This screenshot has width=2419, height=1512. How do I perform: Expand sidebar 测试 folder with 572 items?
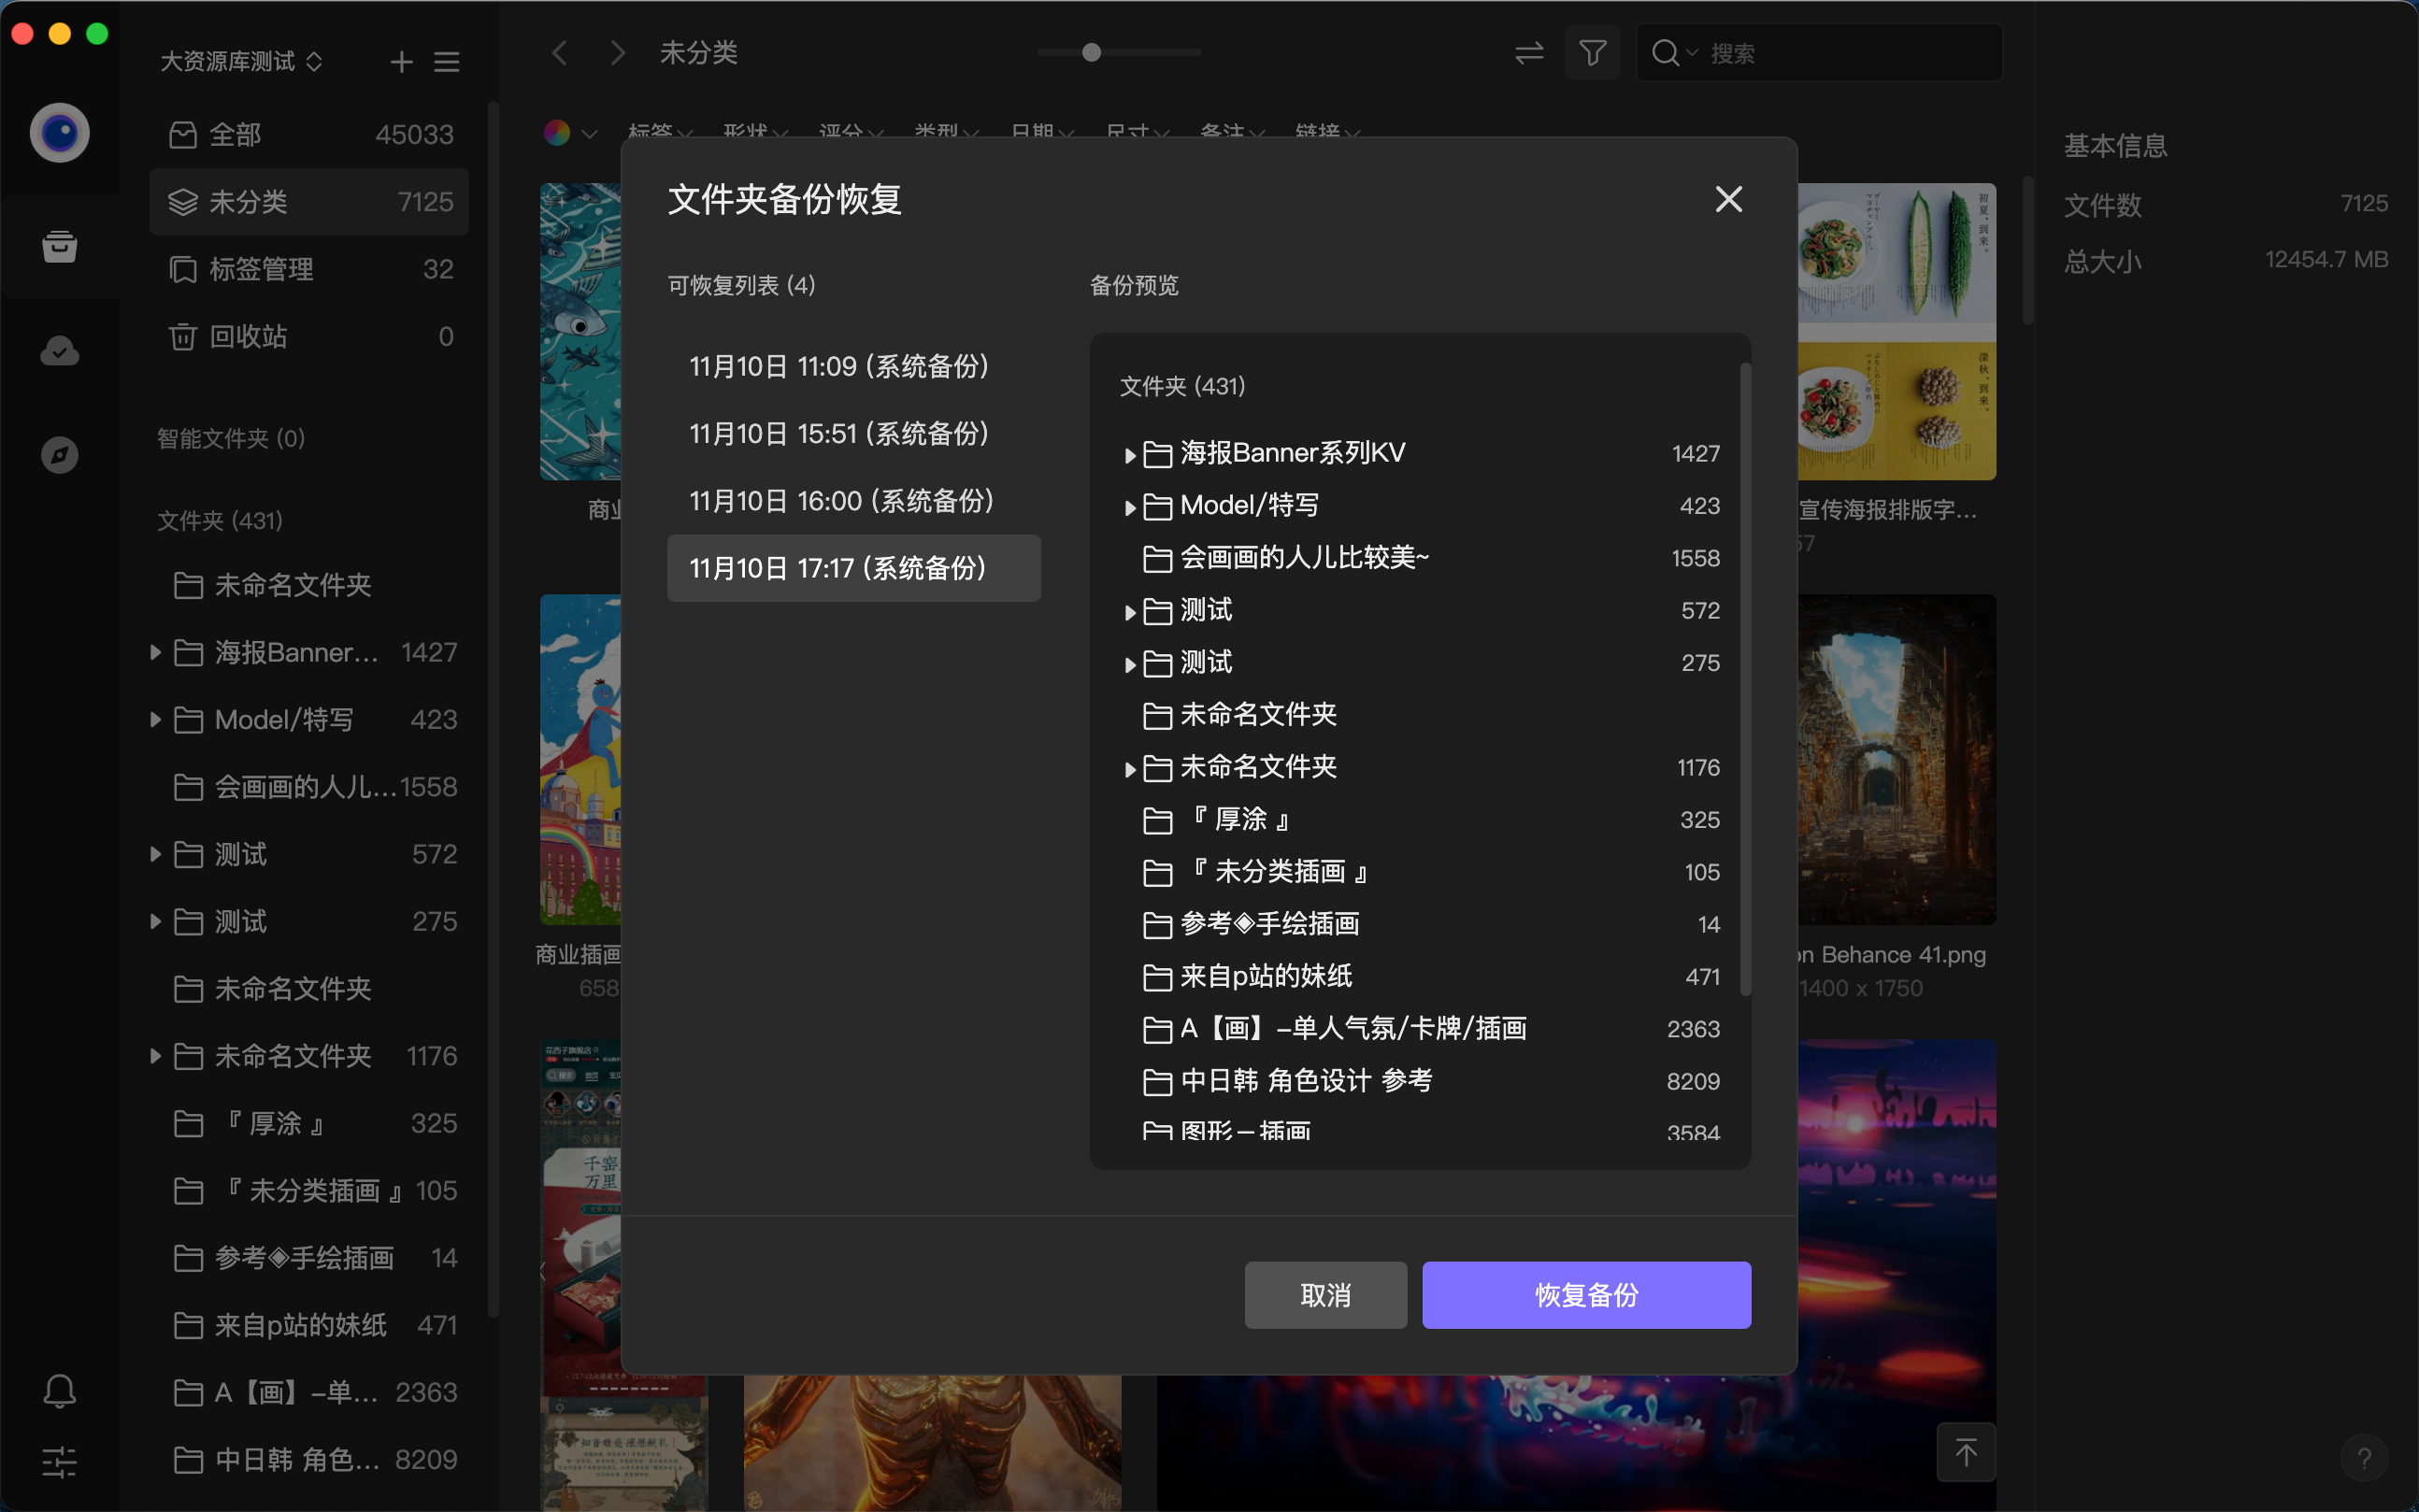coord(155,854)
